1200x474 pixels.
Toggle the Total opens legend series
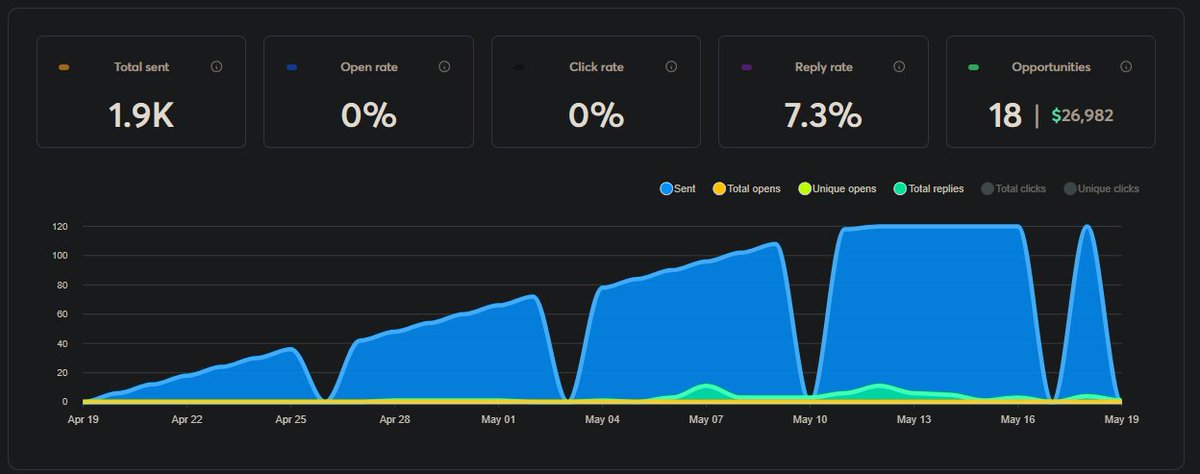pyautogui.click(x=746, y=188)
